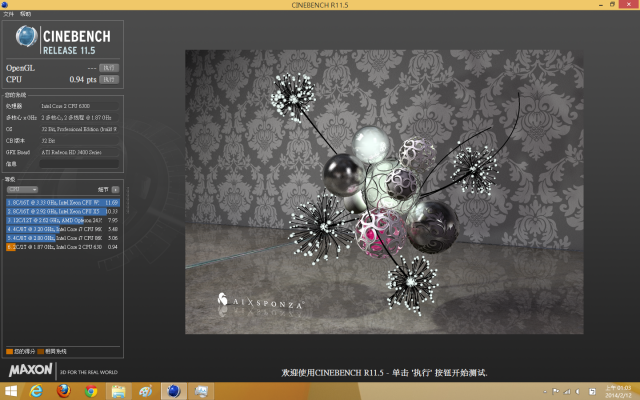Show hidden system tray icons

point(545,392)
